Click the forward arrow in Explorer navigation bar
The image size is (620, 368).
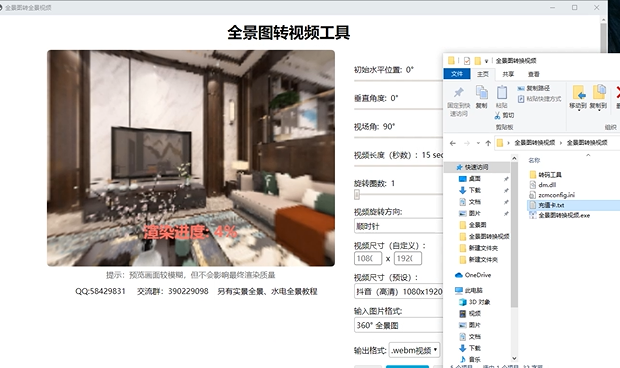pyautogui.click(x=467, y=143)
